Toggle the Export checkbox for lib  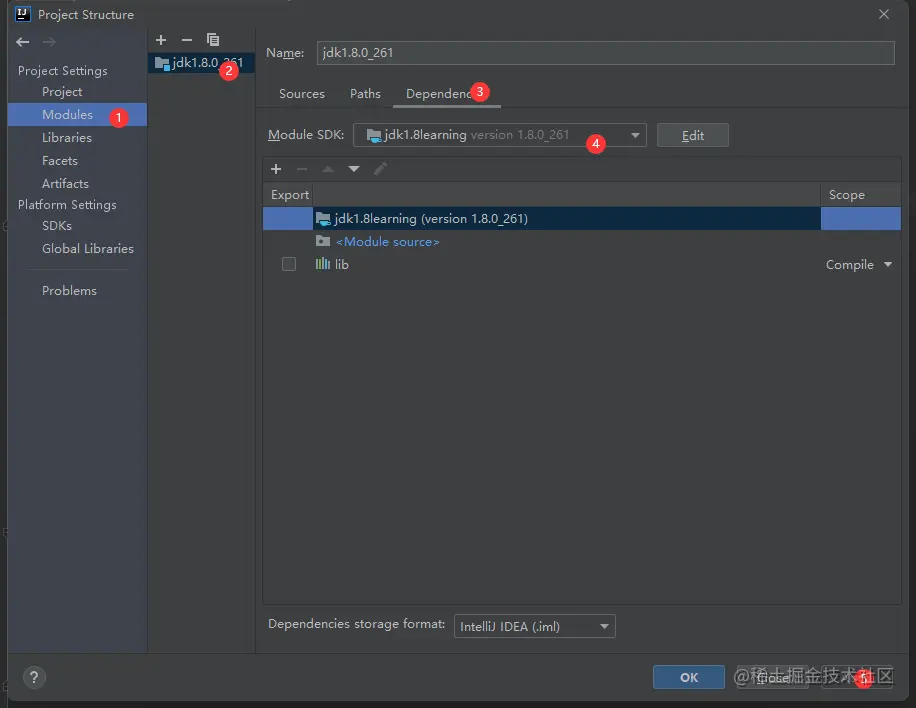(x=289, y=264)
